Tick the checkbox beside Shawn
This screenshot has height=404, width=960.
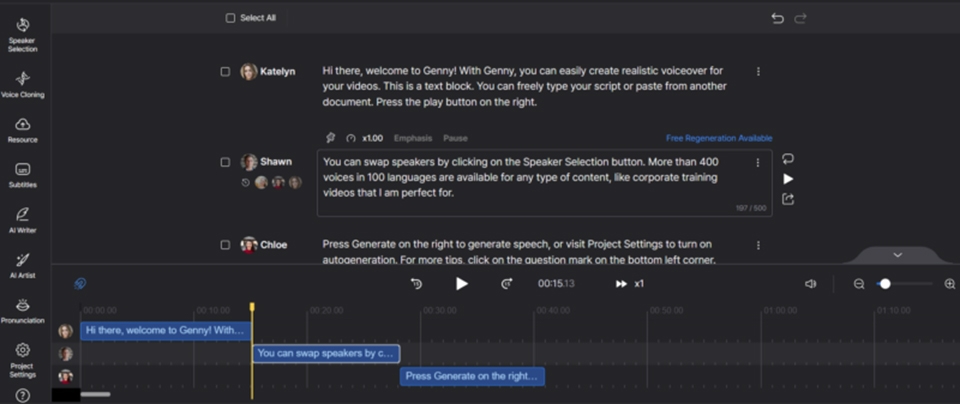coord(226,162)
